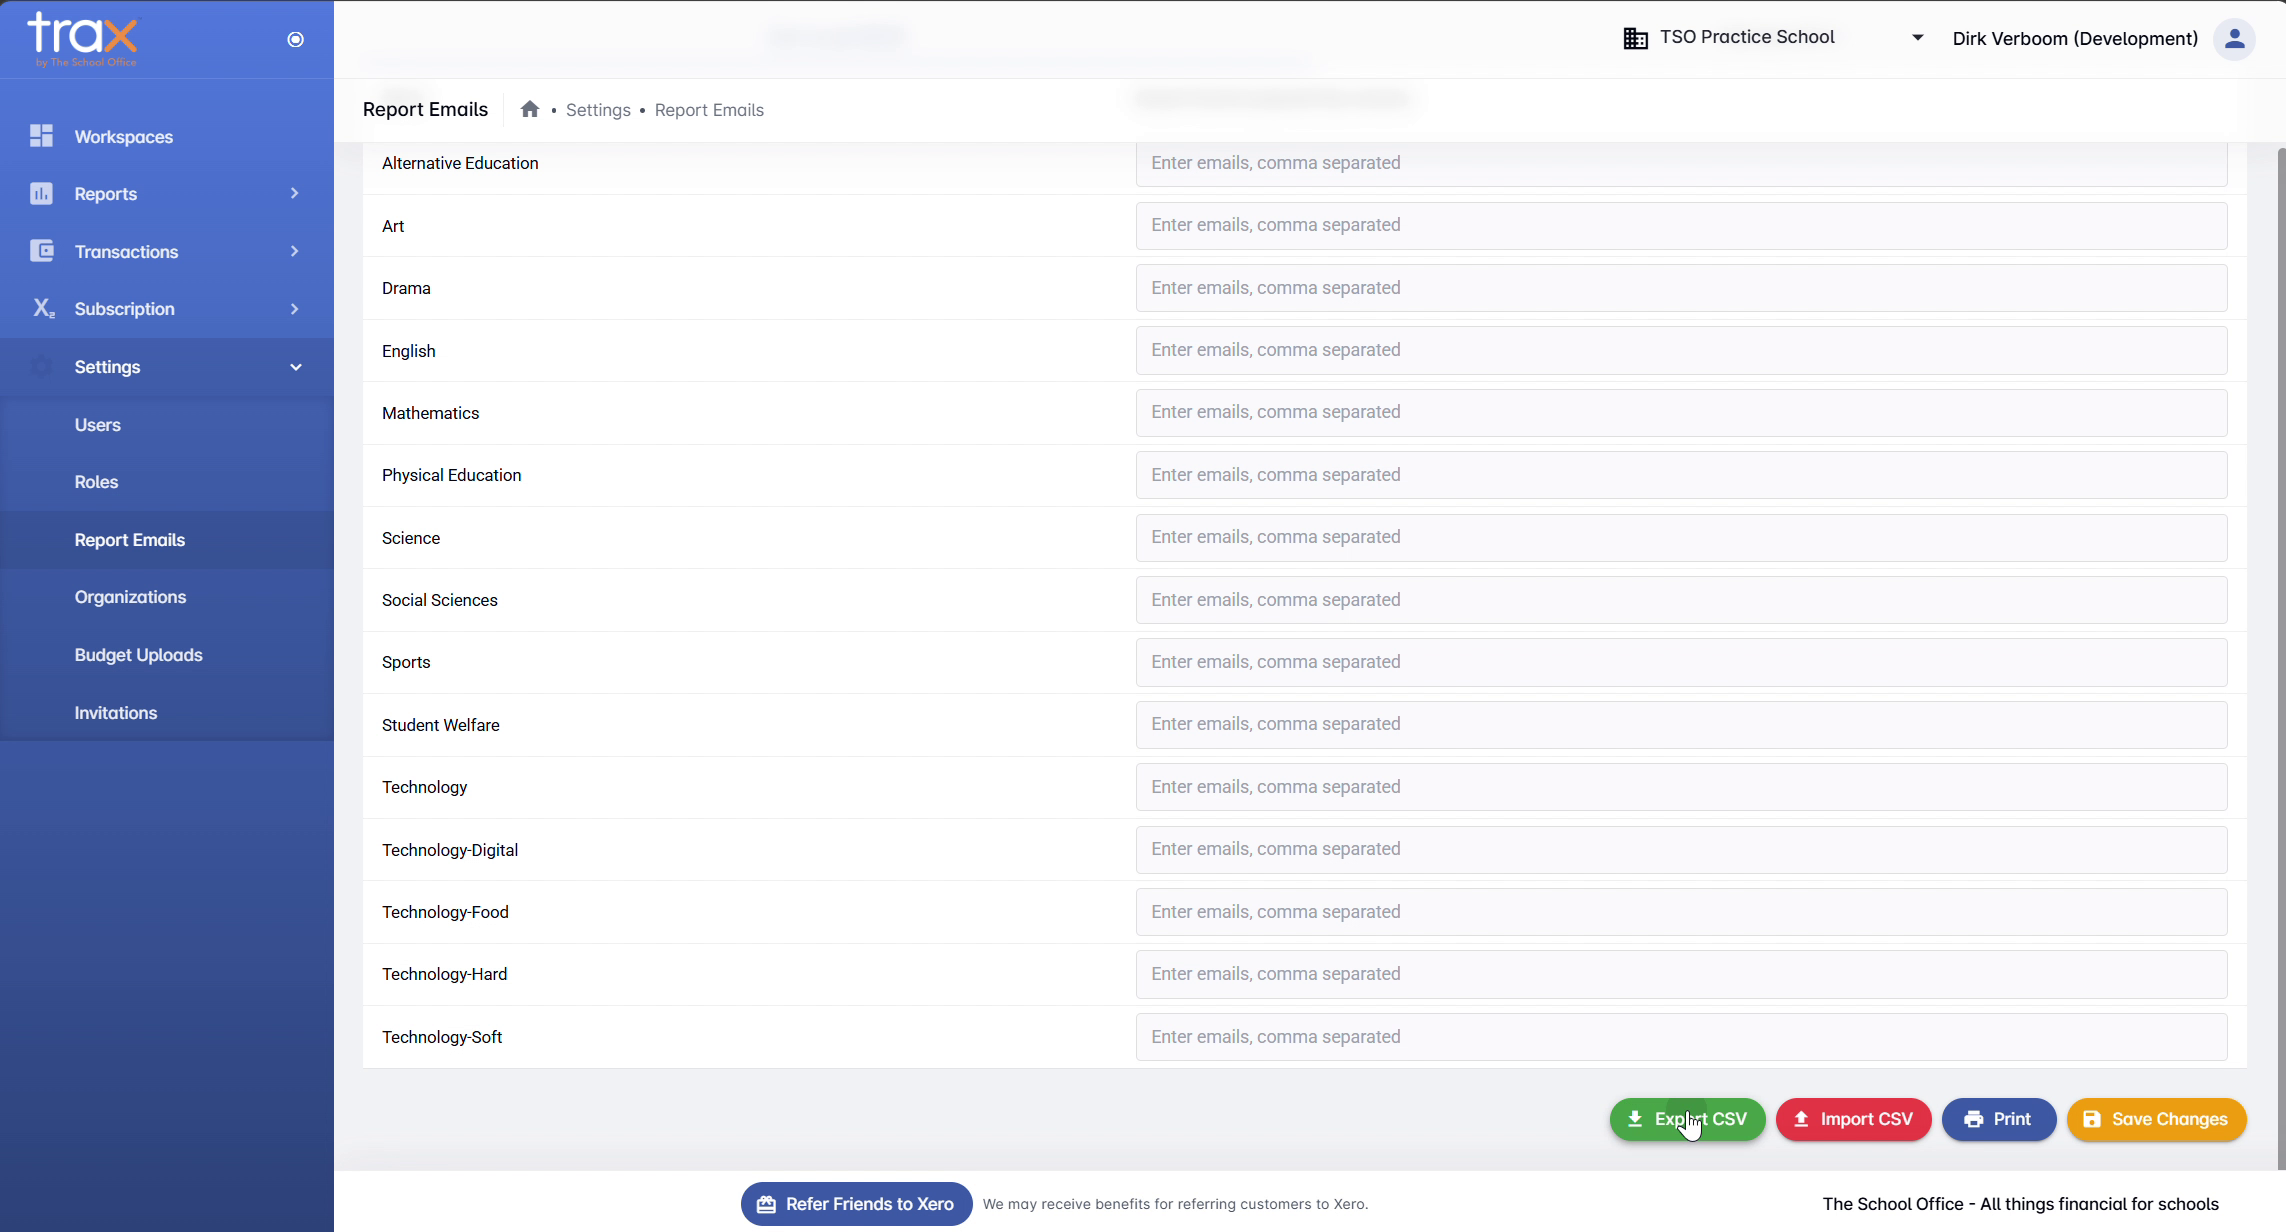The height and width of the screenshot is (1232, 2286).
Task: Focus the Technology-Hard email field
Action: pyautogui.click(x=1681, y=974)
